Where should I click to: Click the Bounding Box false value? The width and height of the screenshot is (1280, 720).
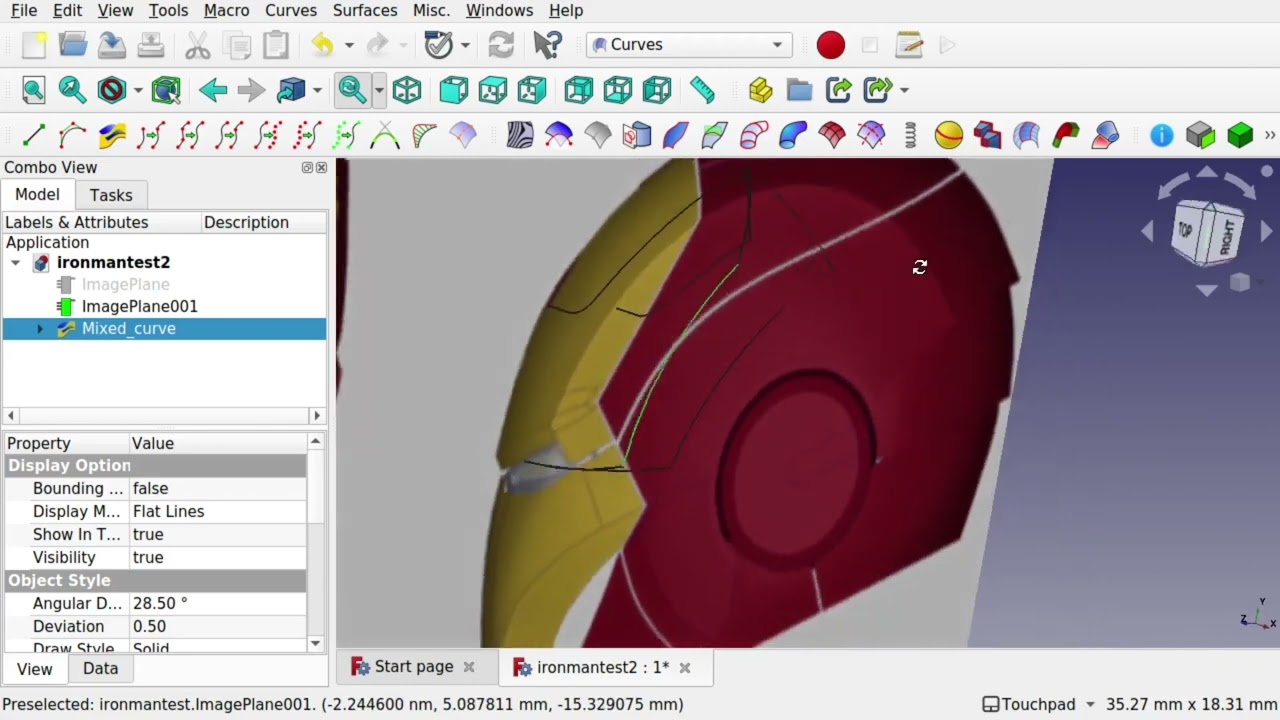pyautogui.click(x=218, y=489)
